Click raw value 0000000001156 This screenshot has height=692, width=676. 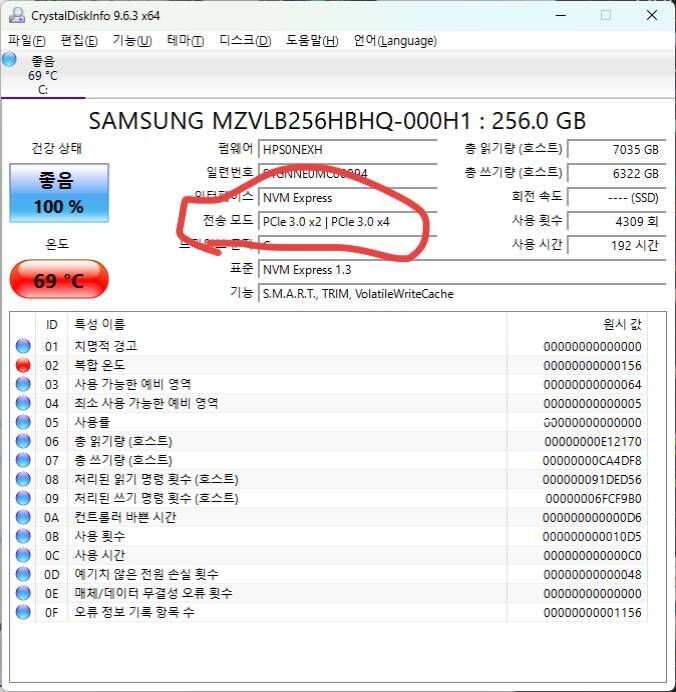[x=593, y=612]
